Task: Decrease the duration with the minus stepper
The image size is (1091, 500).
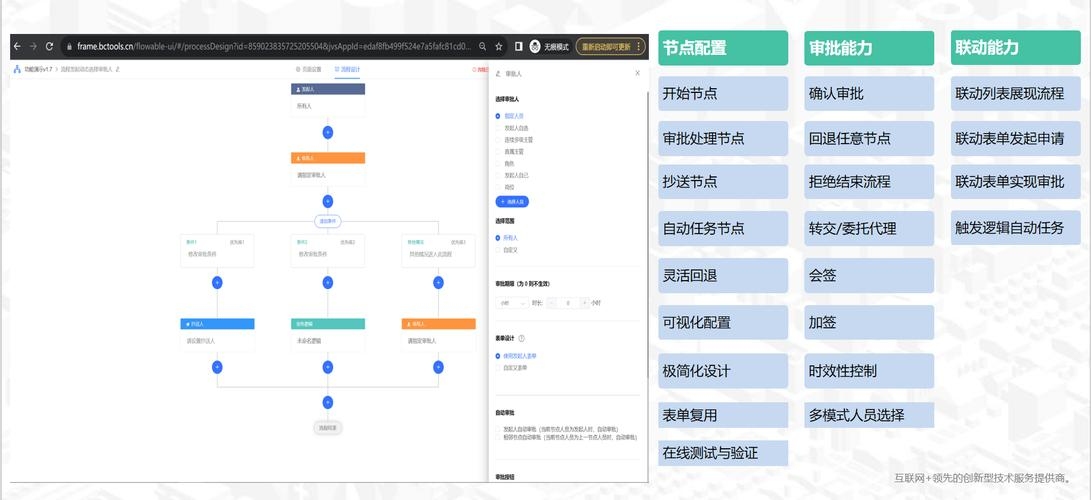Action: (552, 303)
